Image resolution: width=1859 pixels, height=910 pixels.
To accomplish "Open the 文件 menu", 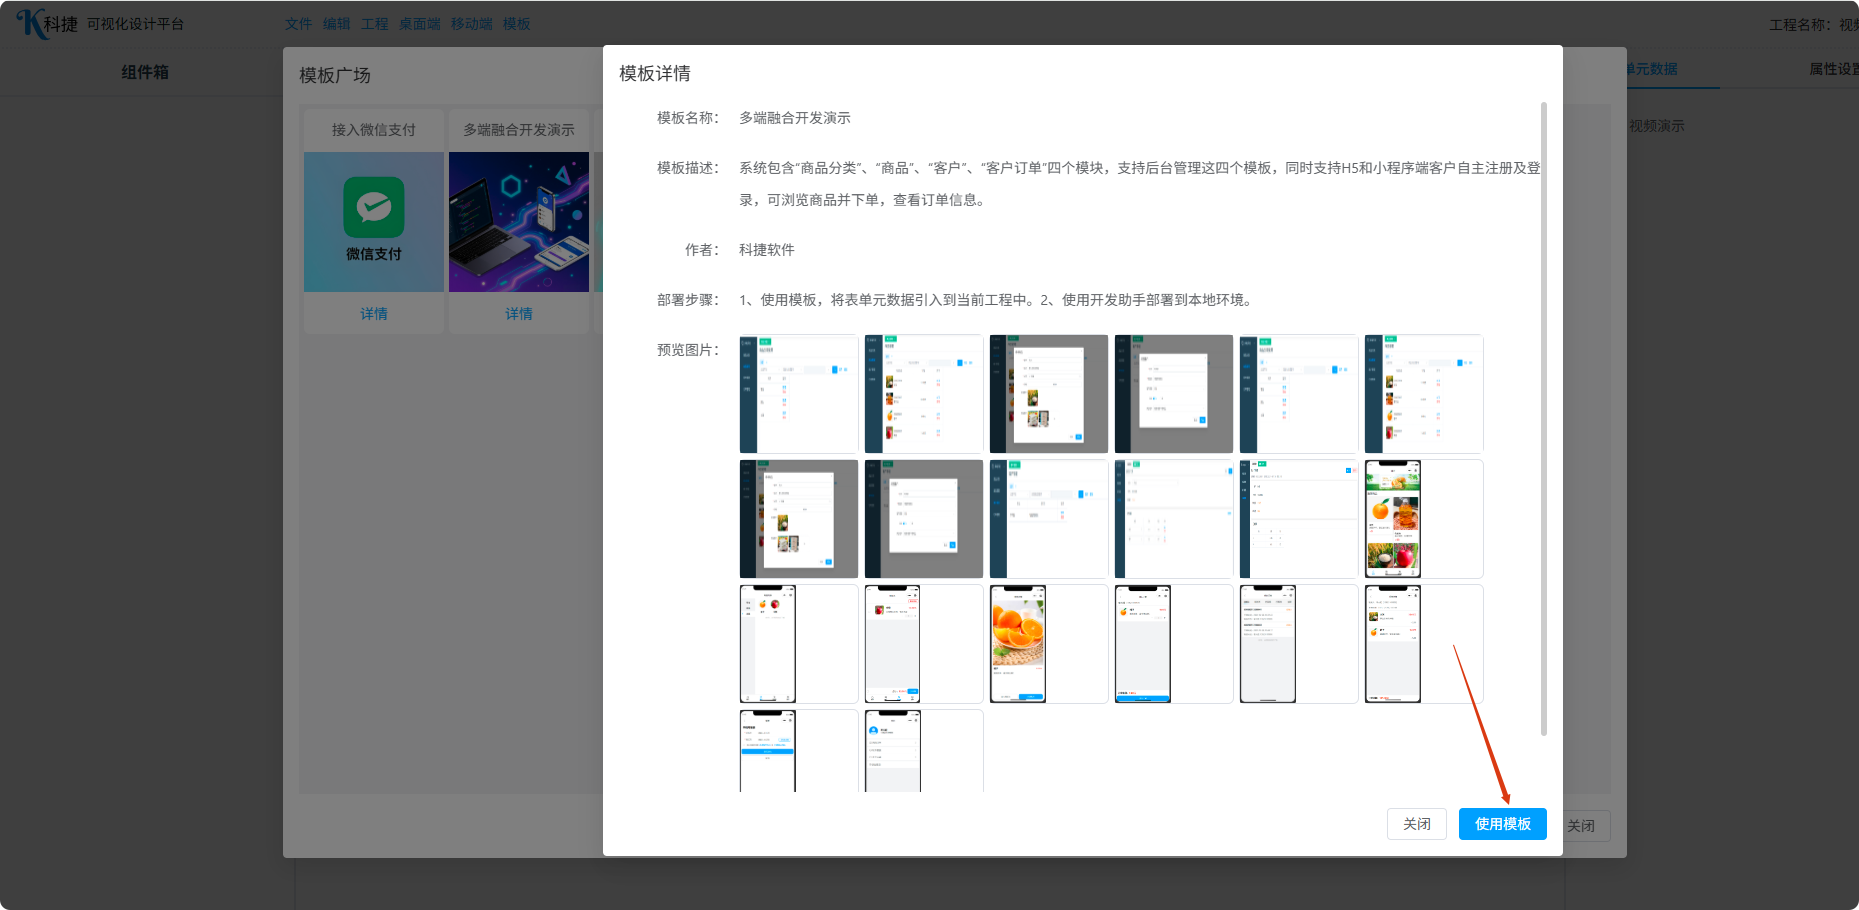I will tap(298, 24).
